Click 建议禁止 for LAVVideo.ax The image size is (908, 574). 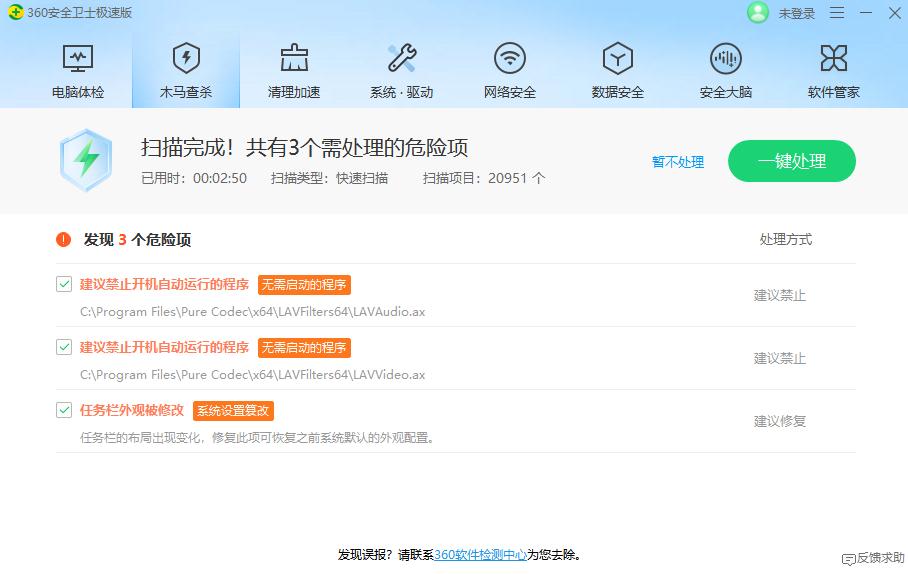tap(779, 359)
